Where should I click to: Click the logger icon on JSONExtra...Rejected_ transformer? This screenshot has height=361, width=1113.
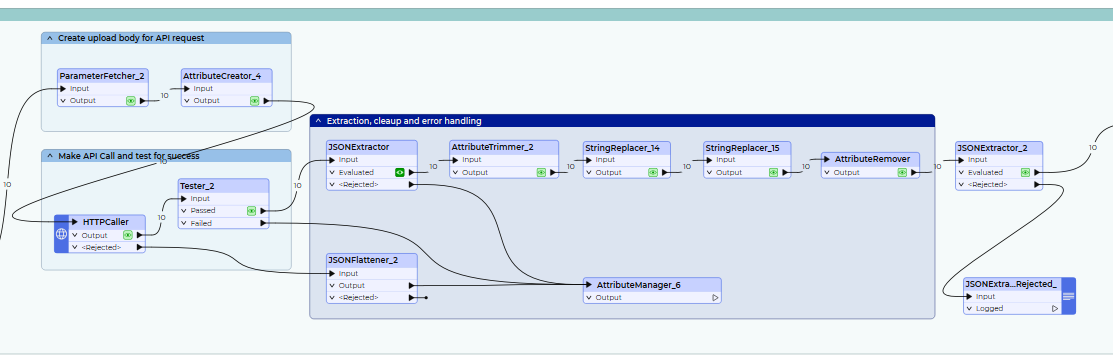click(x=1068, y=296)
